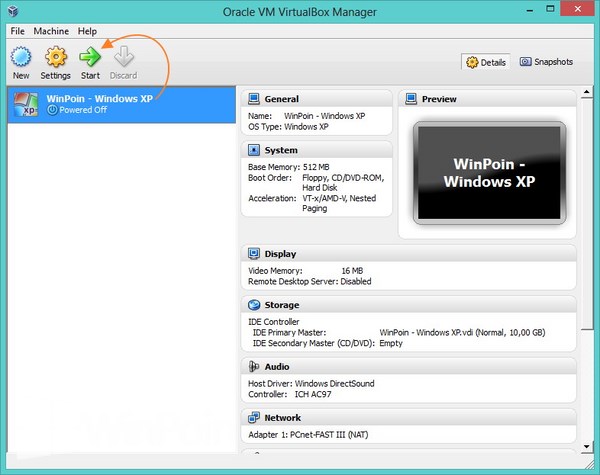This screenshot has width=600, height=475.
Task: Start the selected virtual machine
Action: [x=90, y=63]
